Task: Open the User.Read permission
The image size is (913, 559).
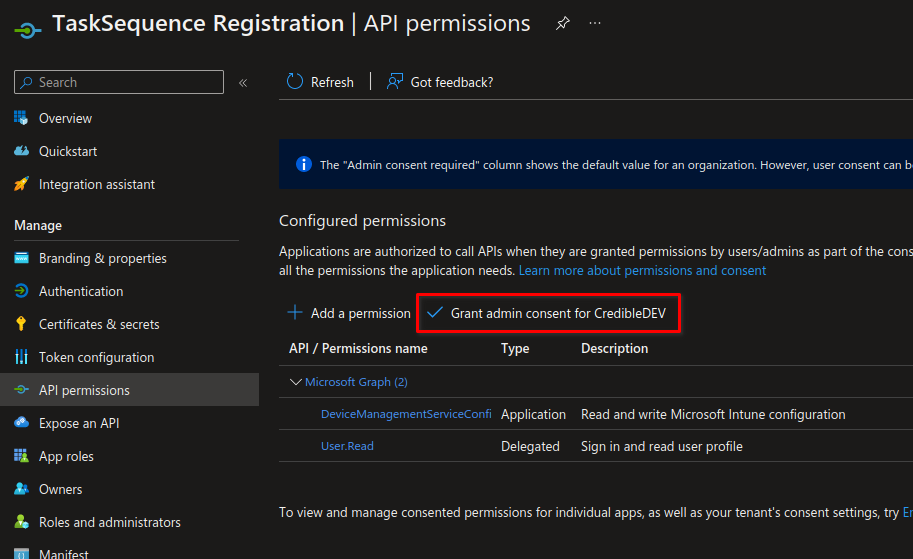Action: (347, 446)
